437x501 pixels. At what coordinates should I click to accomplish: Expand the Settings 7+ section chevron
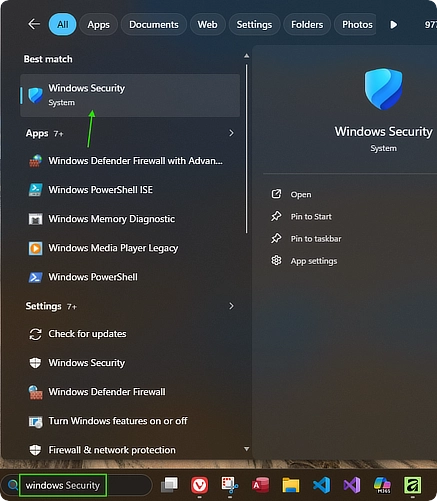pos(231,306)
